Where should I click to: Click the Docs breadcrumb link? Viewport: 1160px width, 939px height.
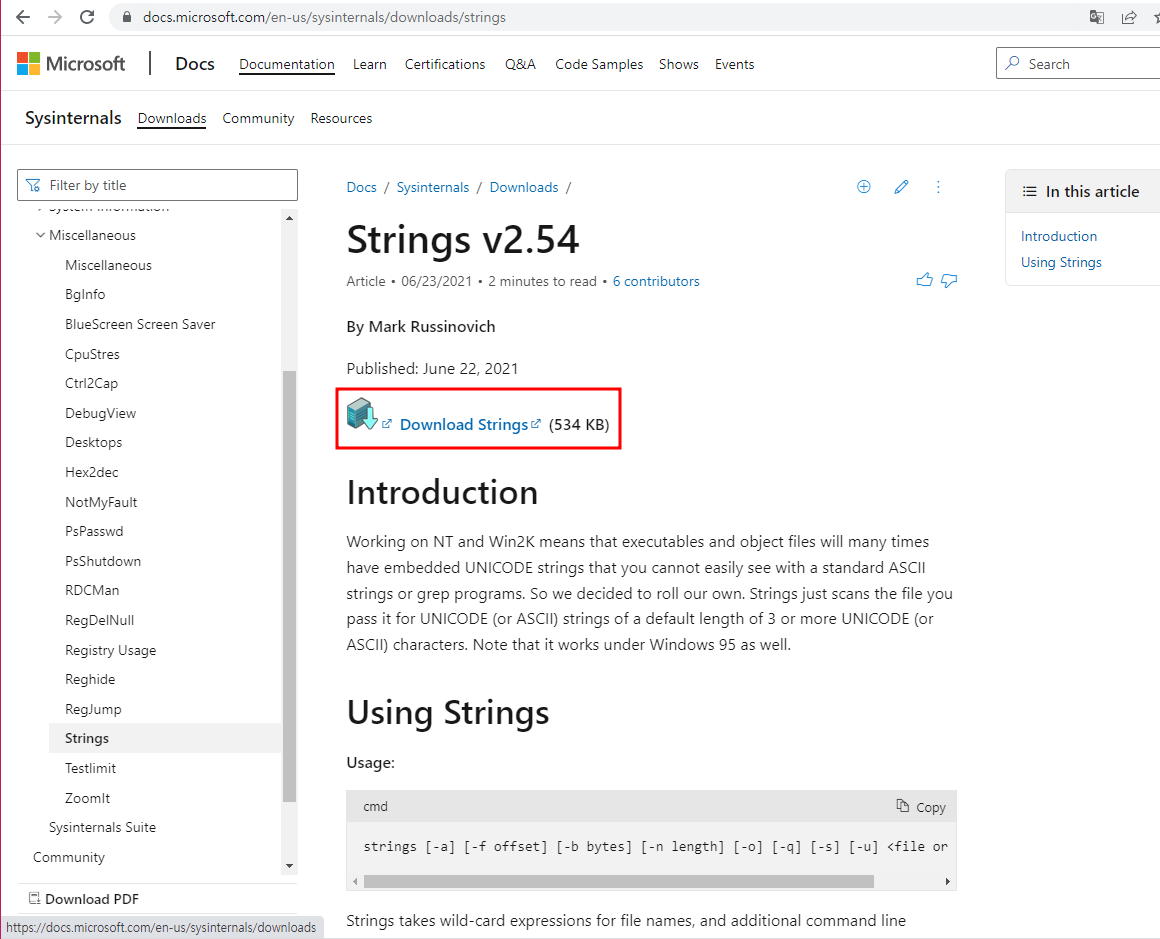point(361,187)
